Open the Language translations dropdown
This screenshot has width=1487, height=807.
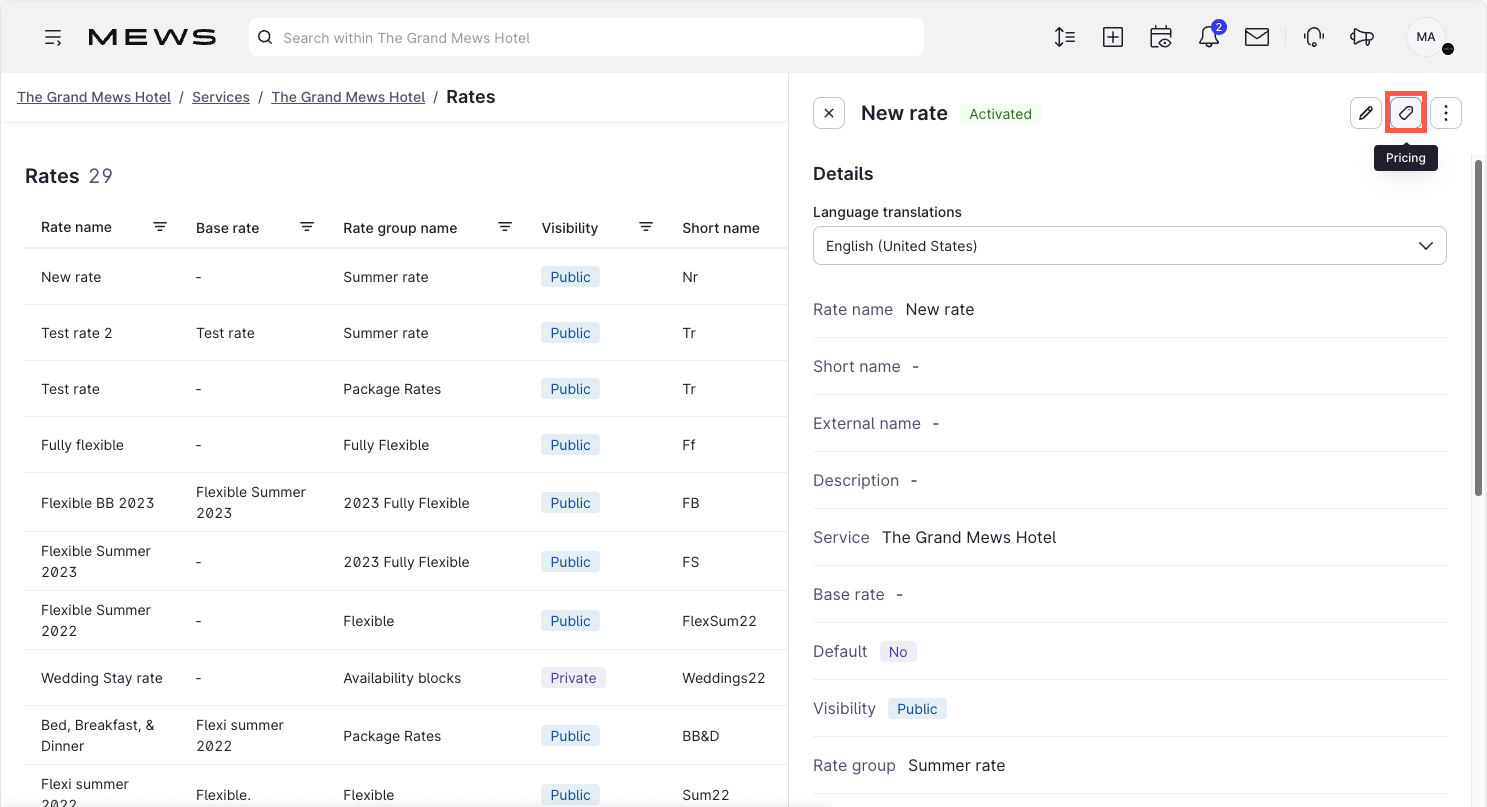click(1129, 245)
